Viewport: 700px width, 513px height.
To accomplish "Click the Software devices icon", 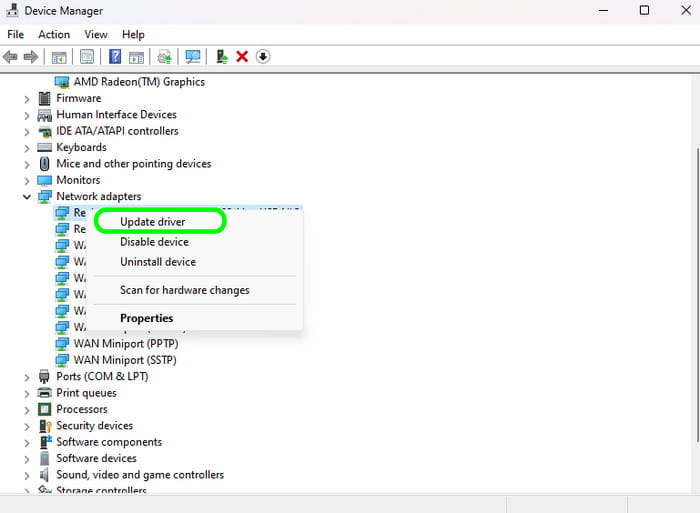I will pyautogui.click(x=44, y=459).
